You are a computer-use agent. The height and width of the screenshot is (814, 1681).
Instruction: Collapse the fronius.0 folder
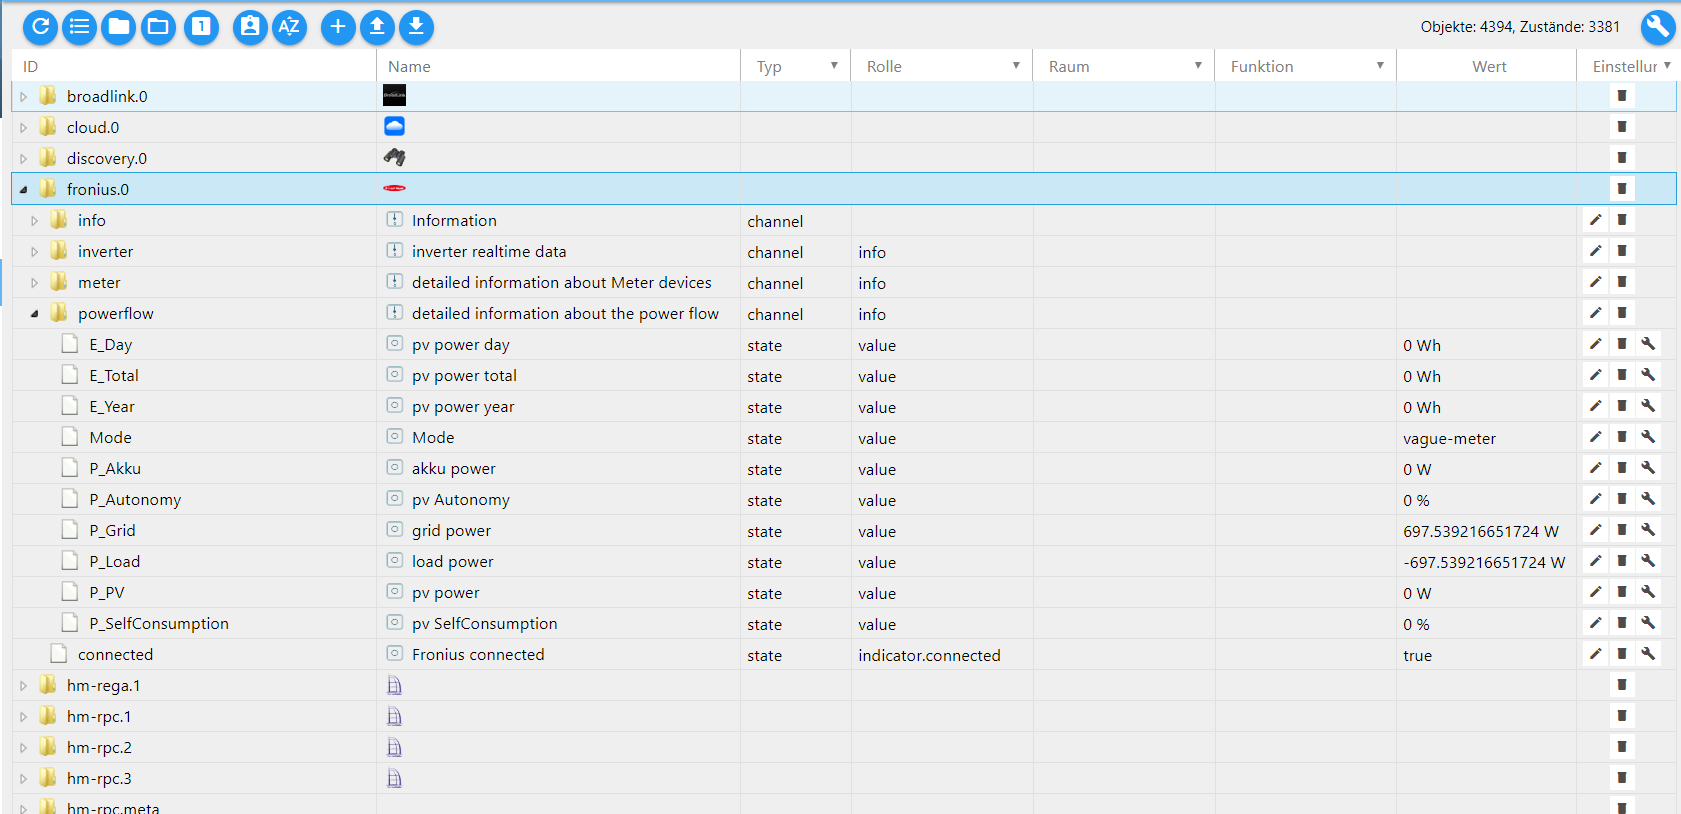pos(24,190)
